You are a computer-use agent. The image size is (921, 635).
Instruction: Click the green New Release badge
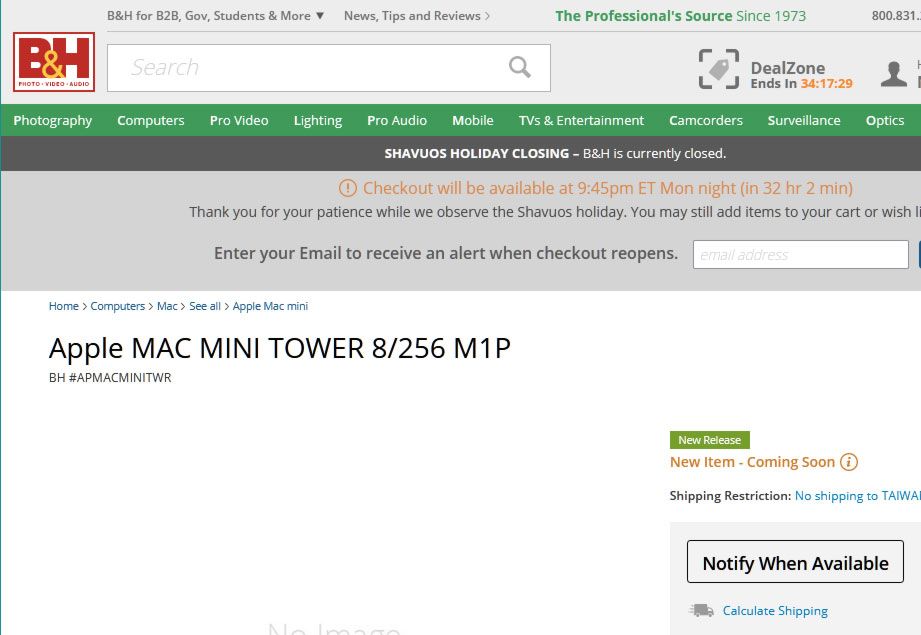710,440
